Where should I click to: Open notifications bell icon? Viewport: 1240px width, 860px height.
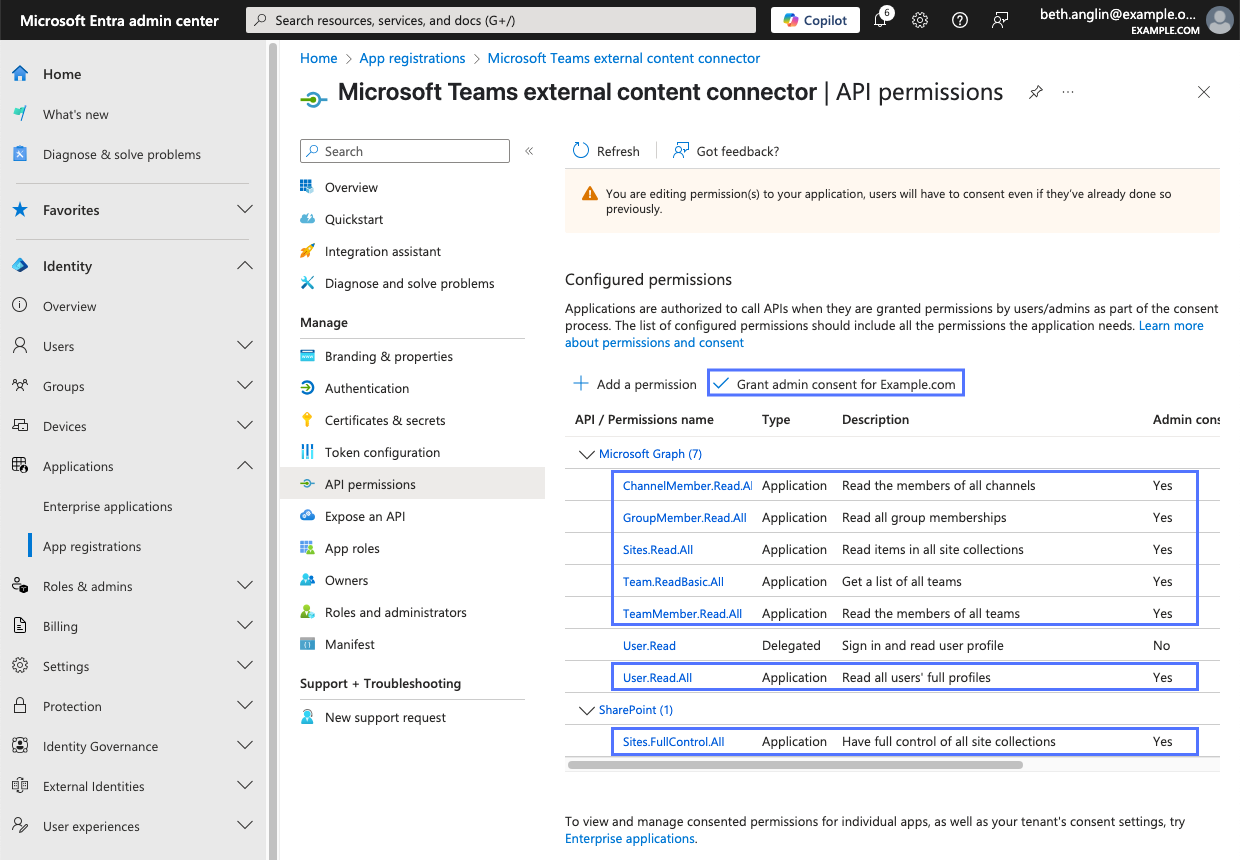coord(881,20)
